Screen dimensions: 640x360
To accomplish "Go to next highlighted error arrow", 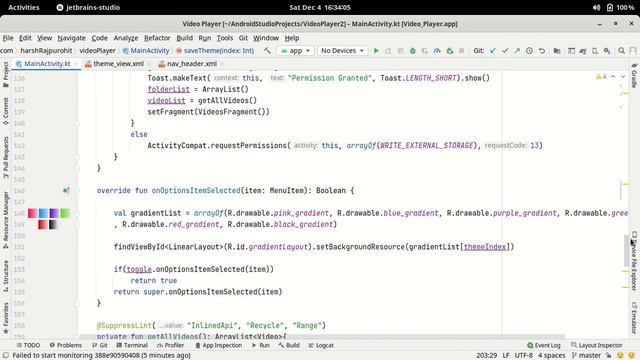I will pyautogui.click(x=623, y=77).
